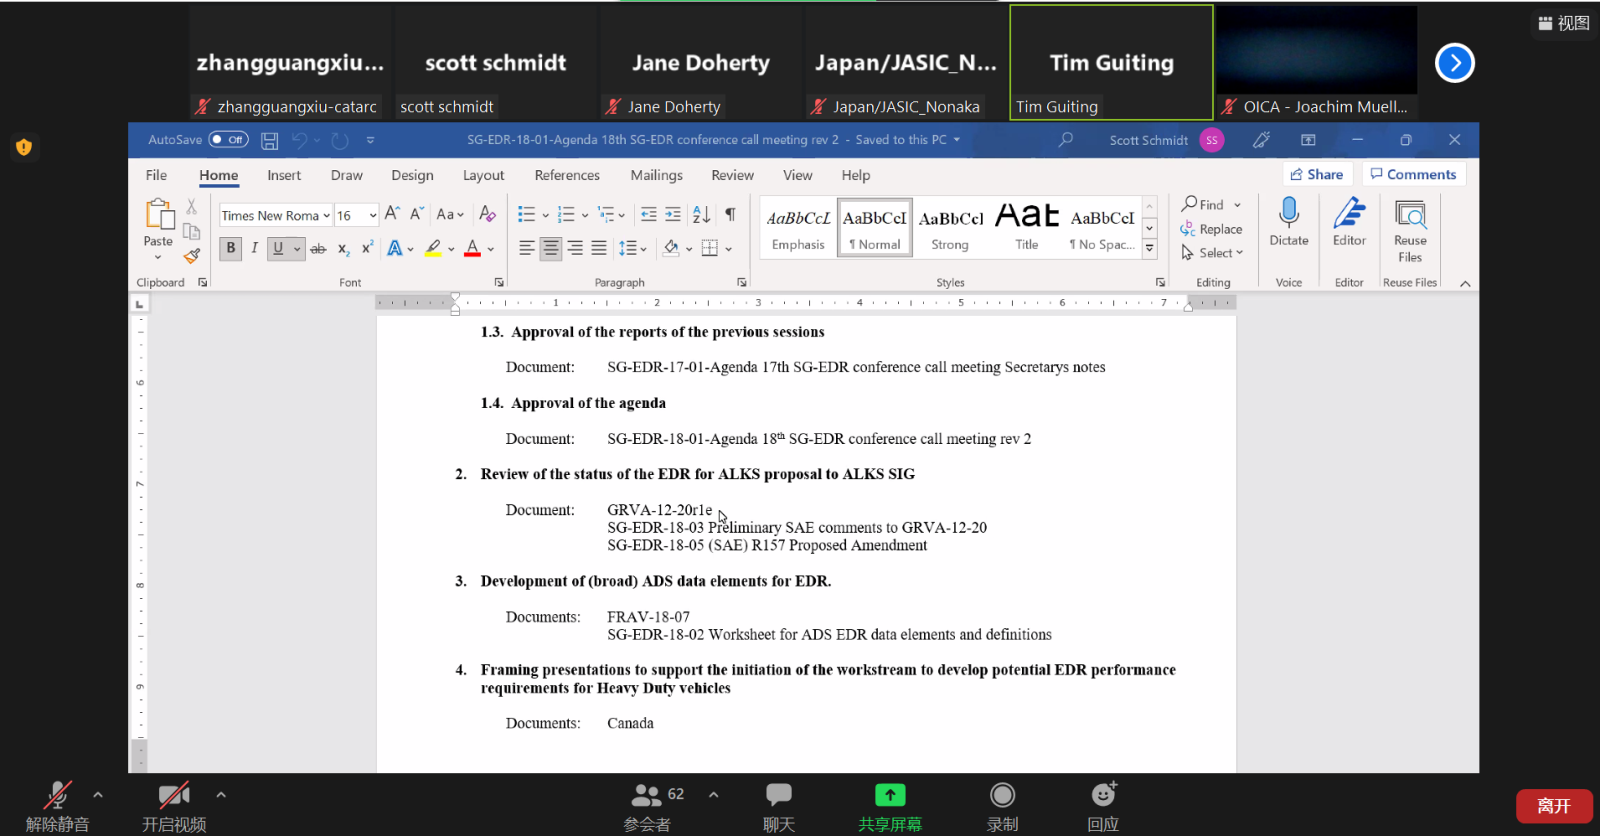This screenshot has height=836, width=1600.
Task: Click the red leave meeting button
Action: pyautogui.click(x=1554, y=806)
